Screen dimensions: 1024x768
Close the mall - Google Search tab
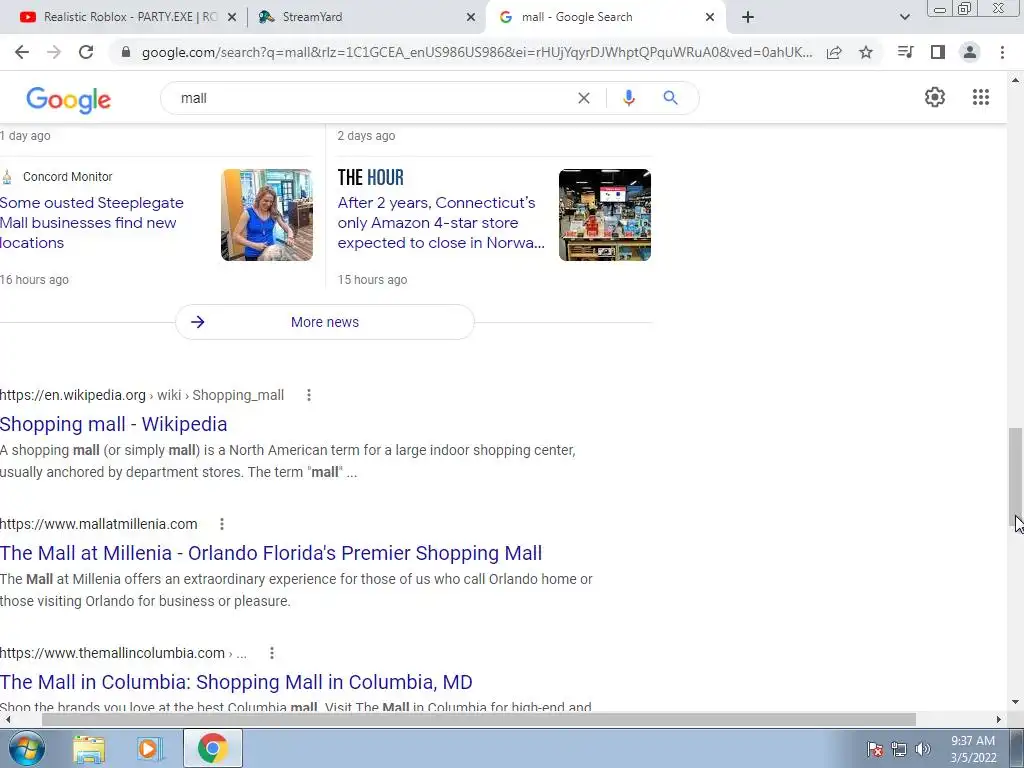click(710, 18)
